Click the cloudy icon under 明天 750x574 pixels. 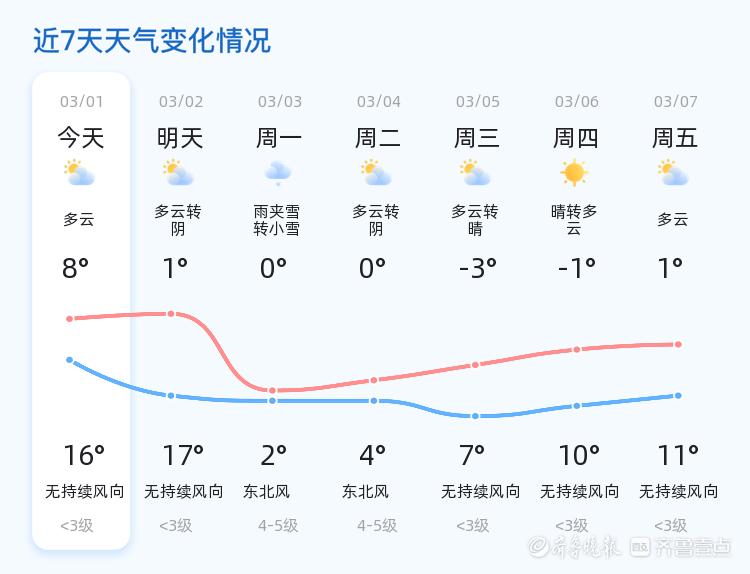(x=178, y=173)
